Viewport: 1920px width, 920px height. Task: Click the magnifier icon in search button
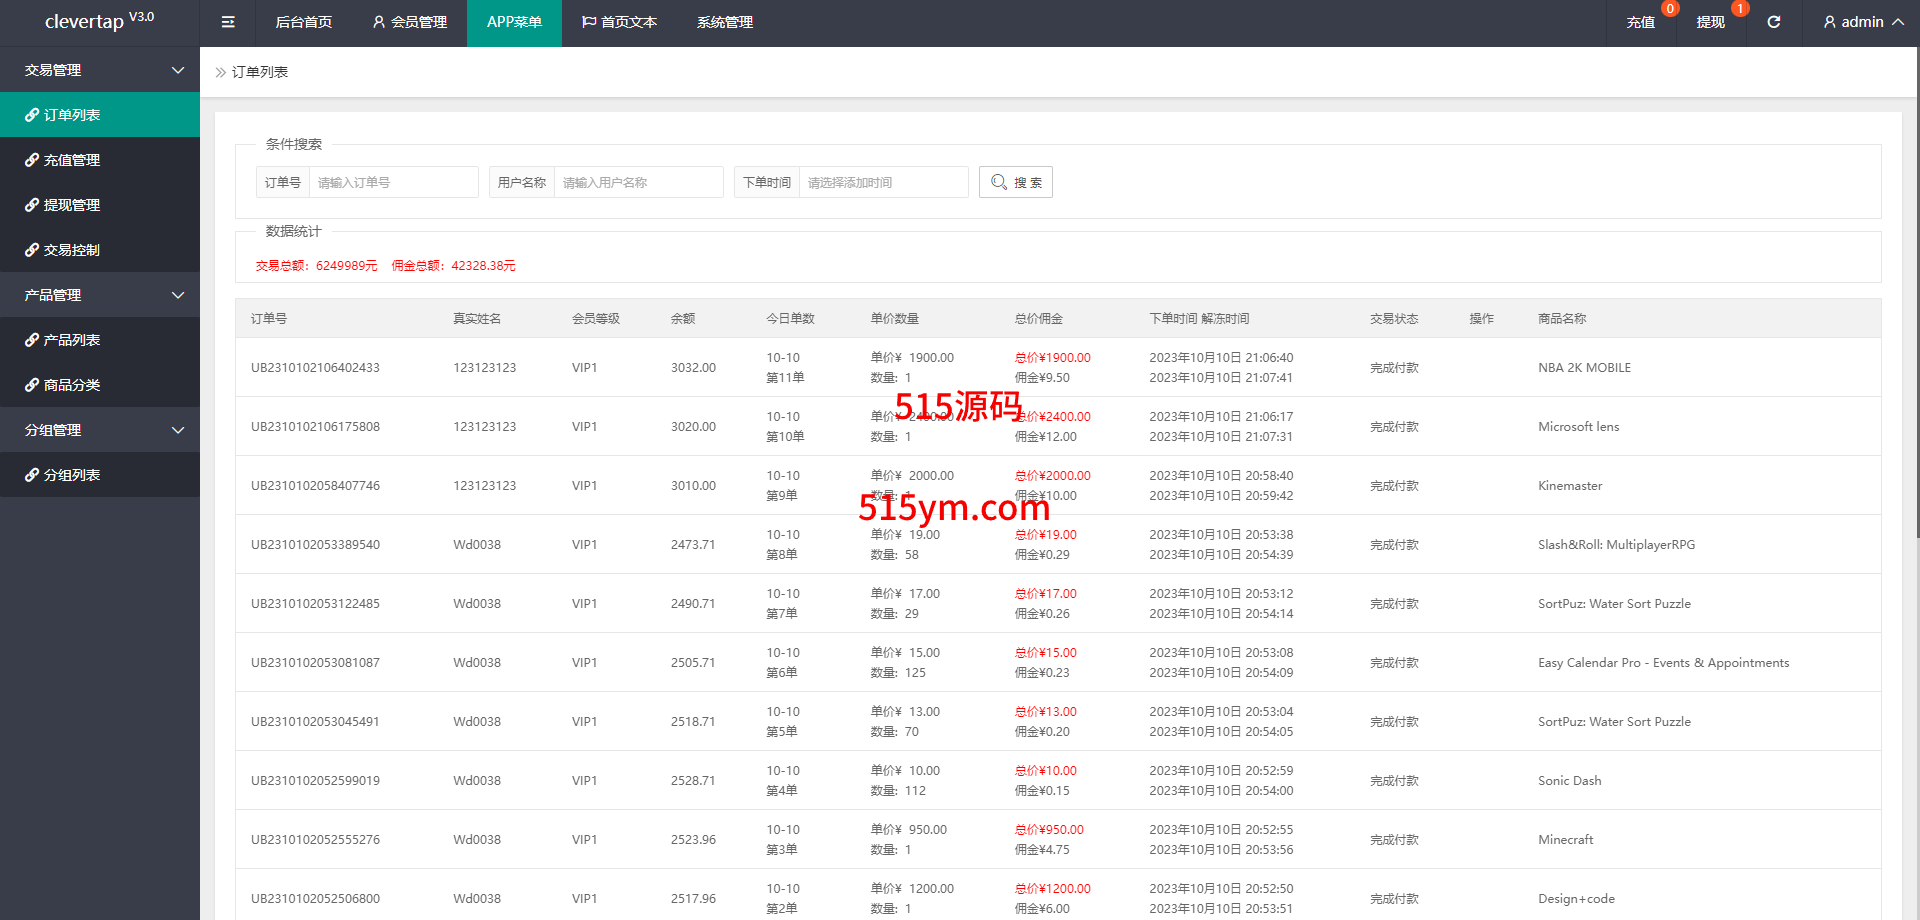[998, 182]
